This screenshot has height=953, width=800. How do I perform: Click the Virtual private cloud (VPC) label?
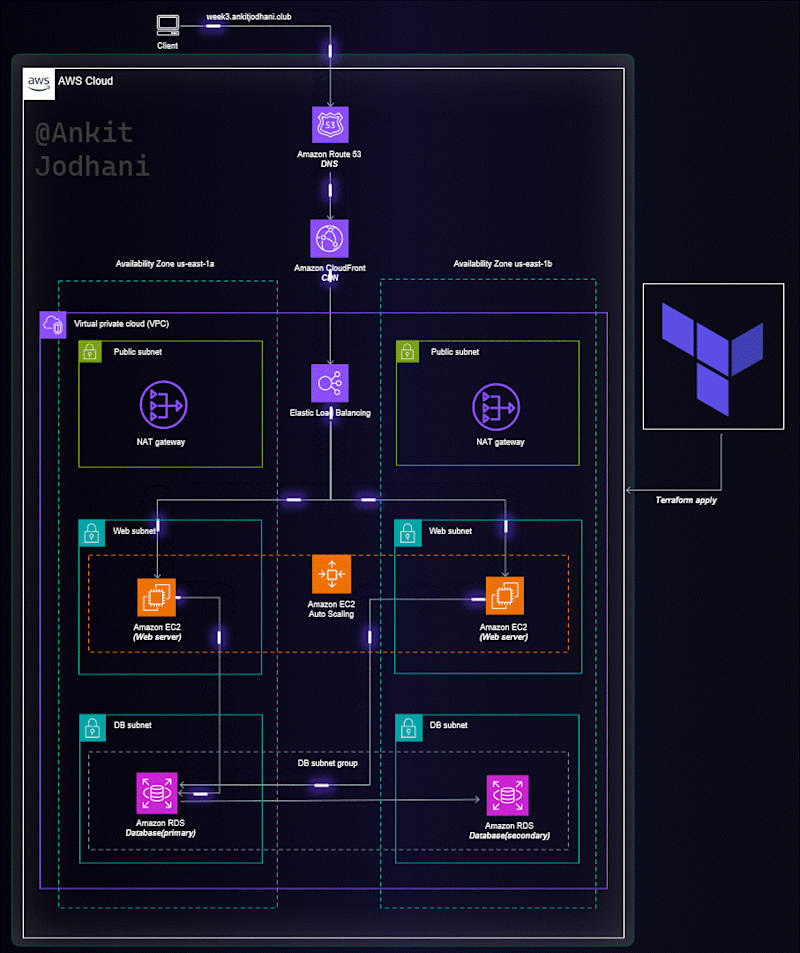(122, 324)
